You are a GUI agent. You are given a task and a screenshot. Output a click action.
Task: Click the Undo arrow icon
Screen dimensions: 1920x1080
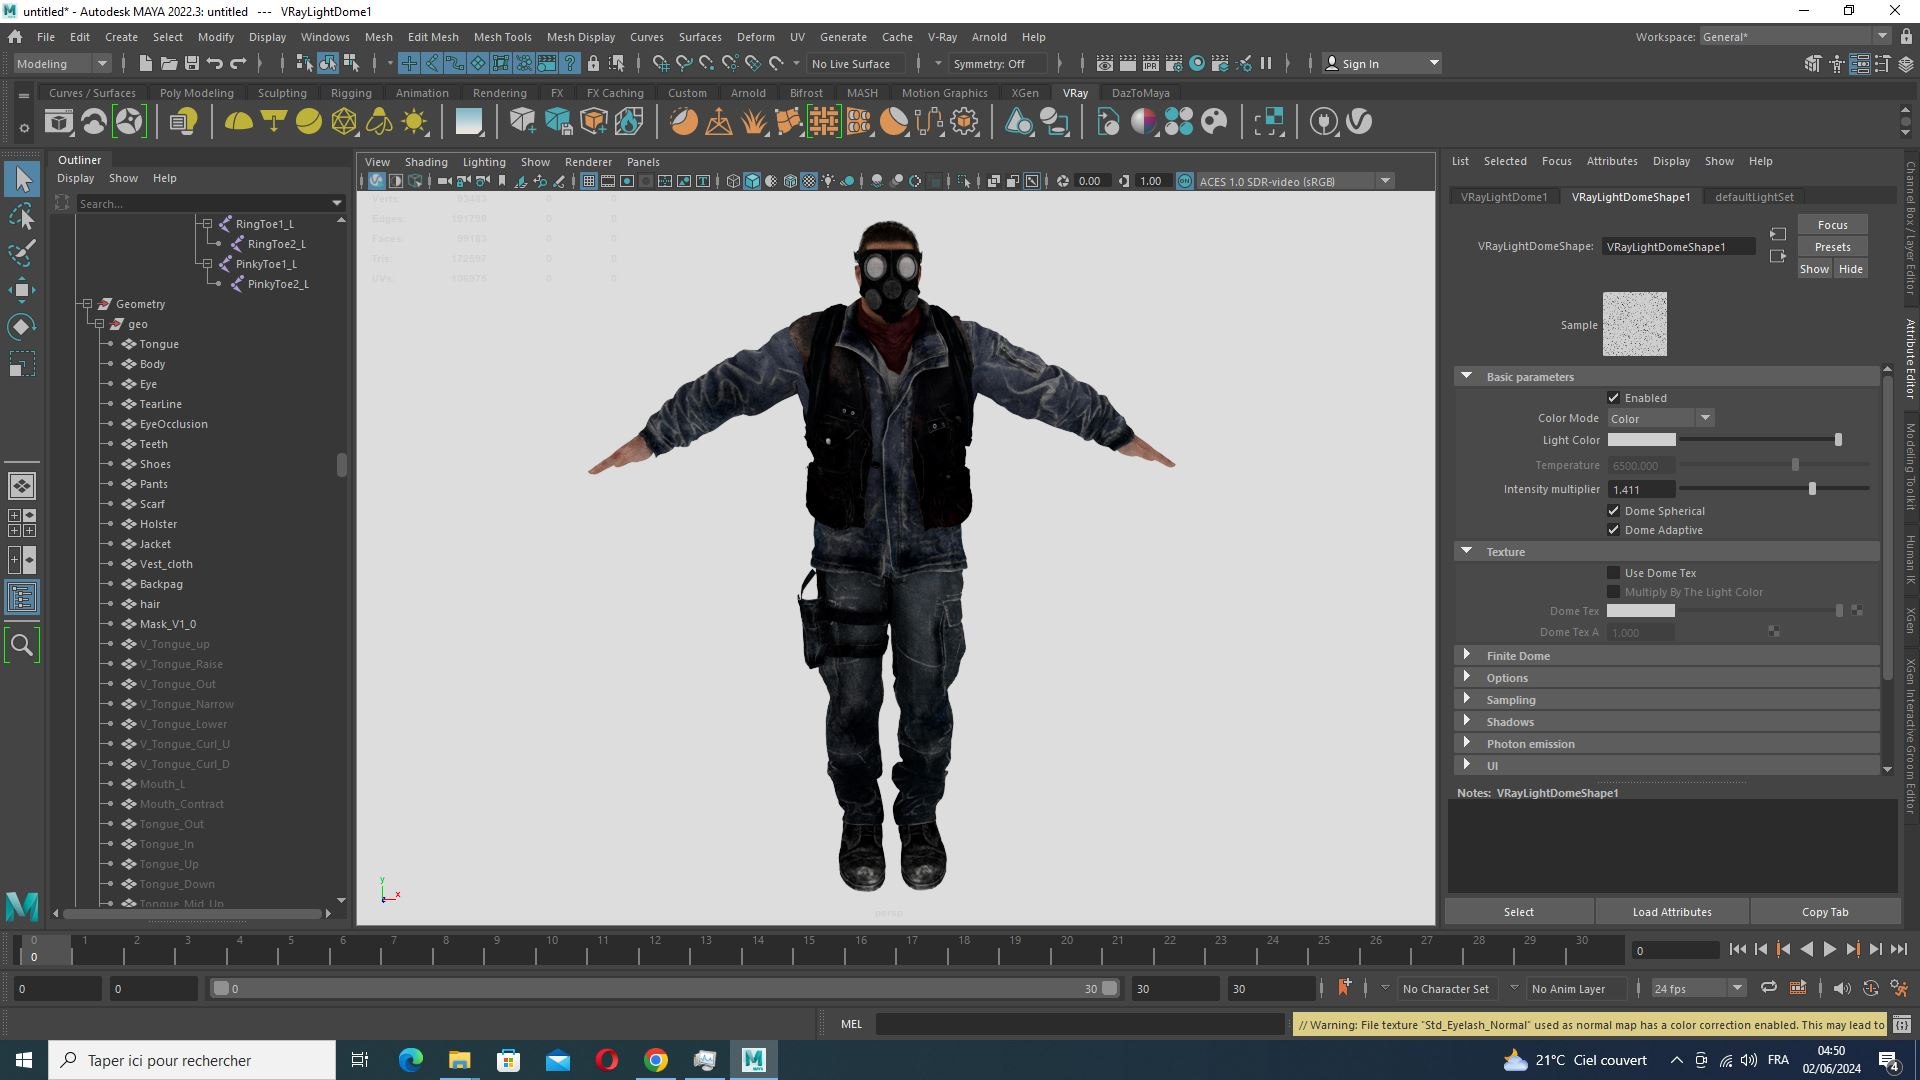click(214, 63)
